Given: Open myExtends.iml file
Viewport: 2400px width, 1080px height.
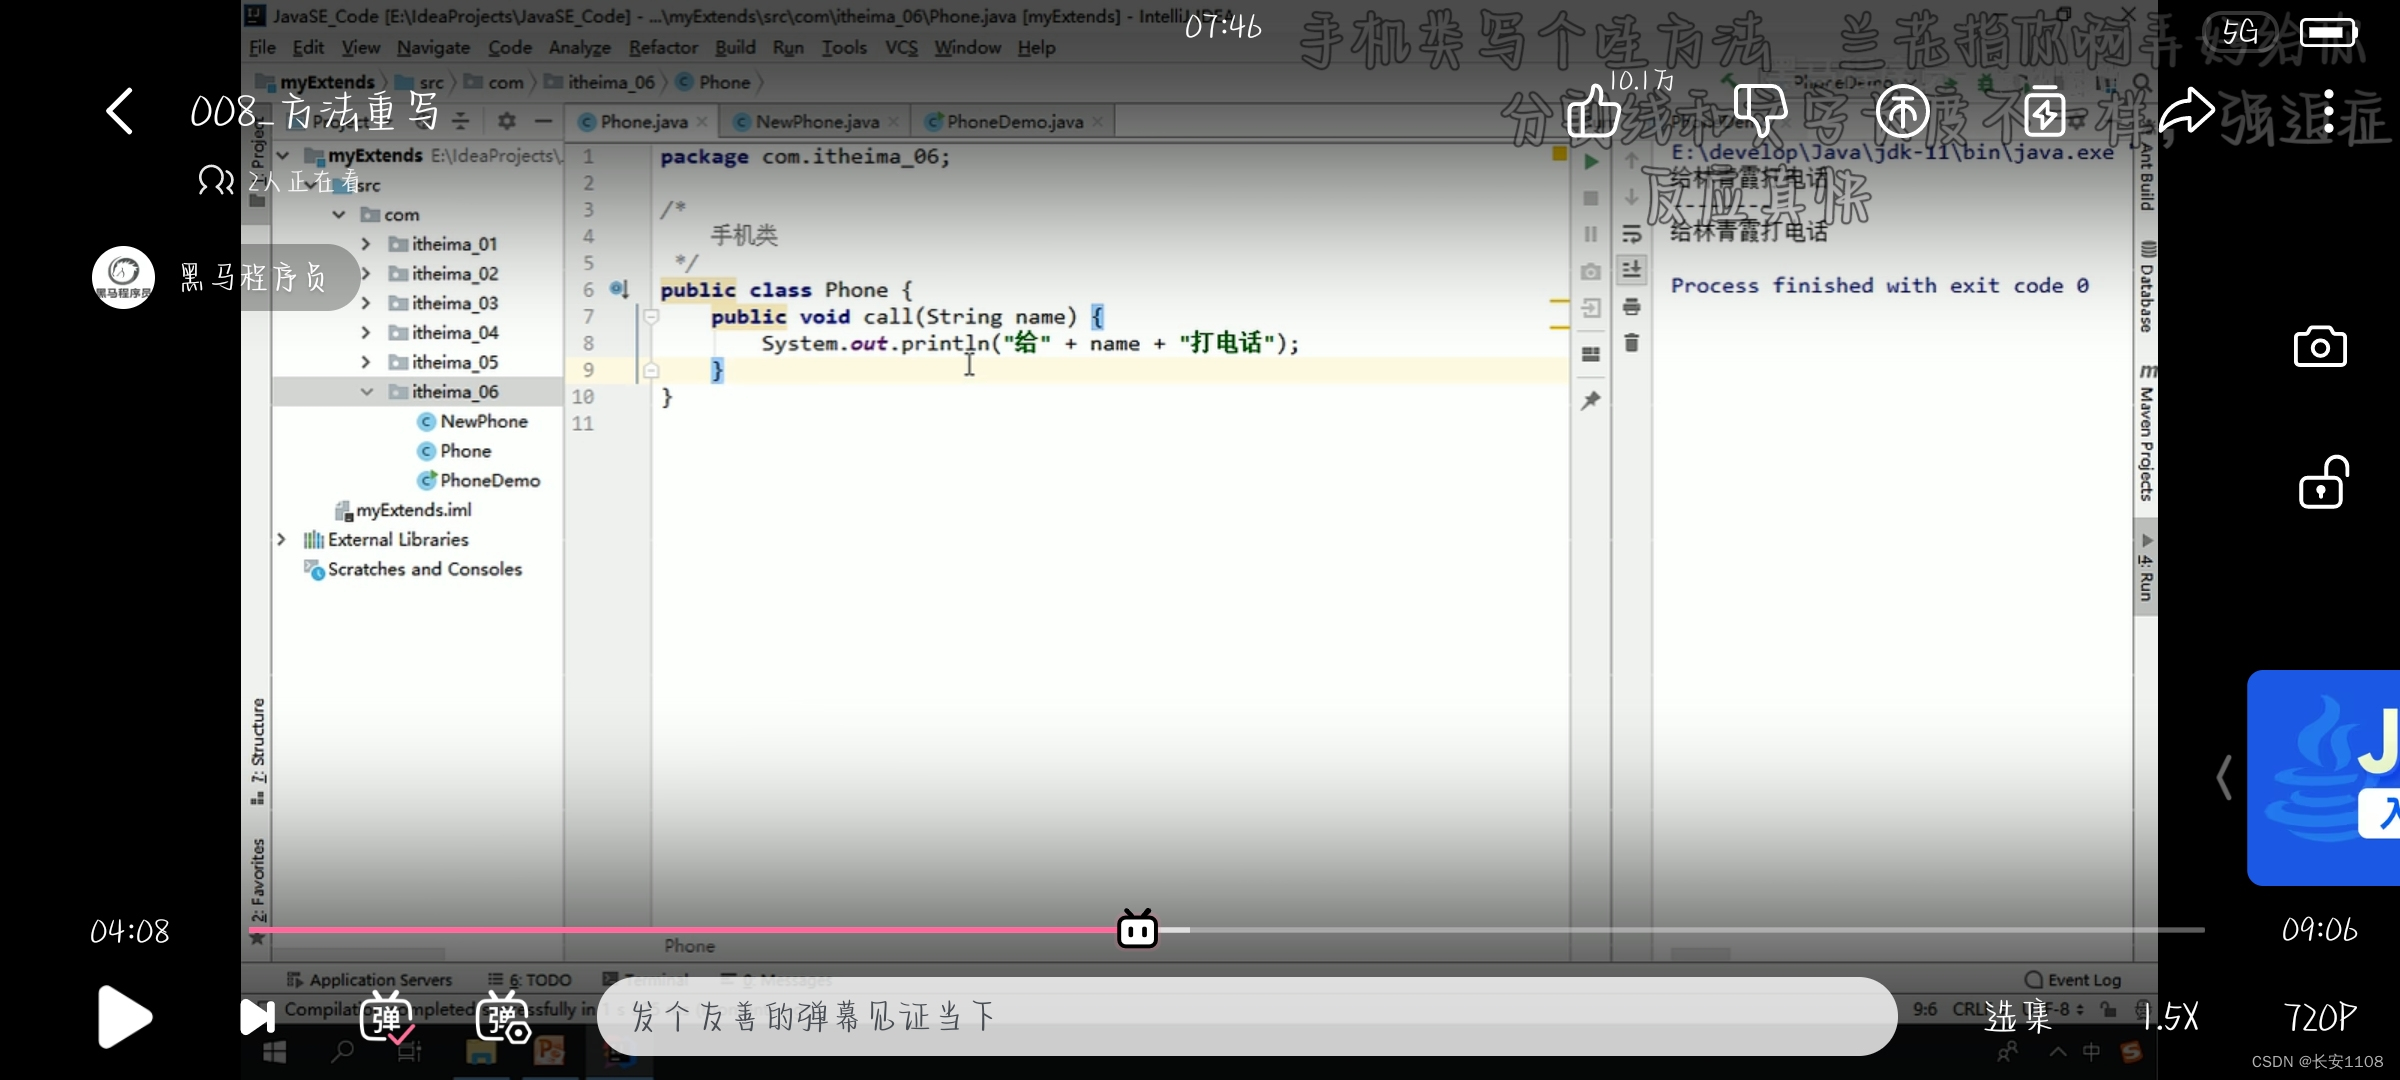Looking at the screenshot, I should coord(403,510).
